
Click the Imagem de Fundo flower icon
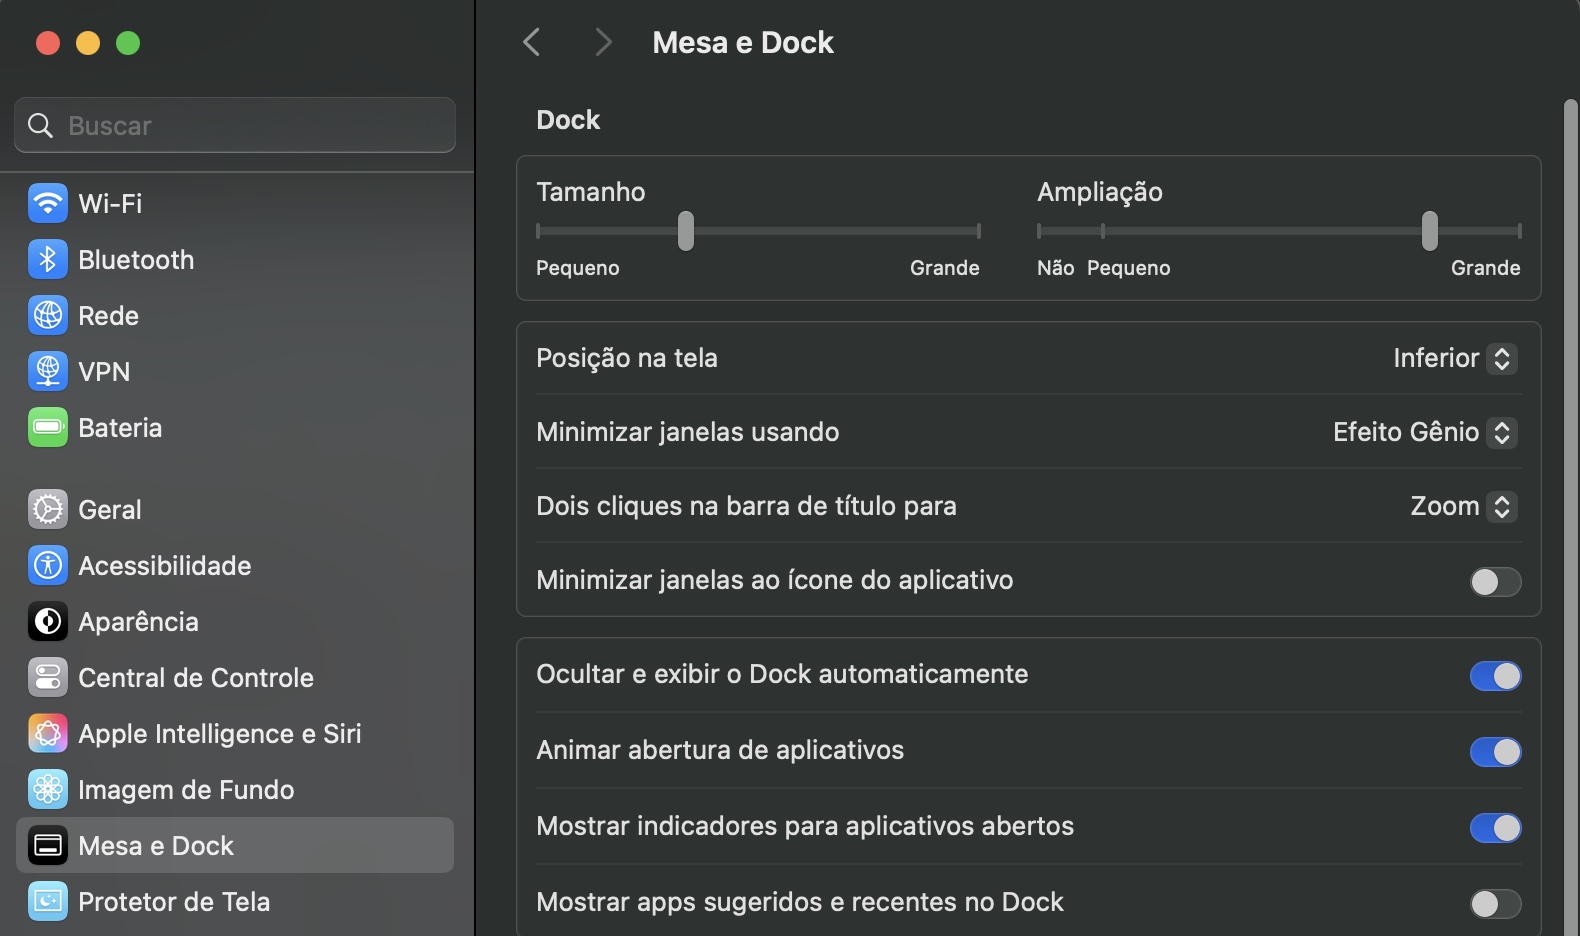click(48, 790)
